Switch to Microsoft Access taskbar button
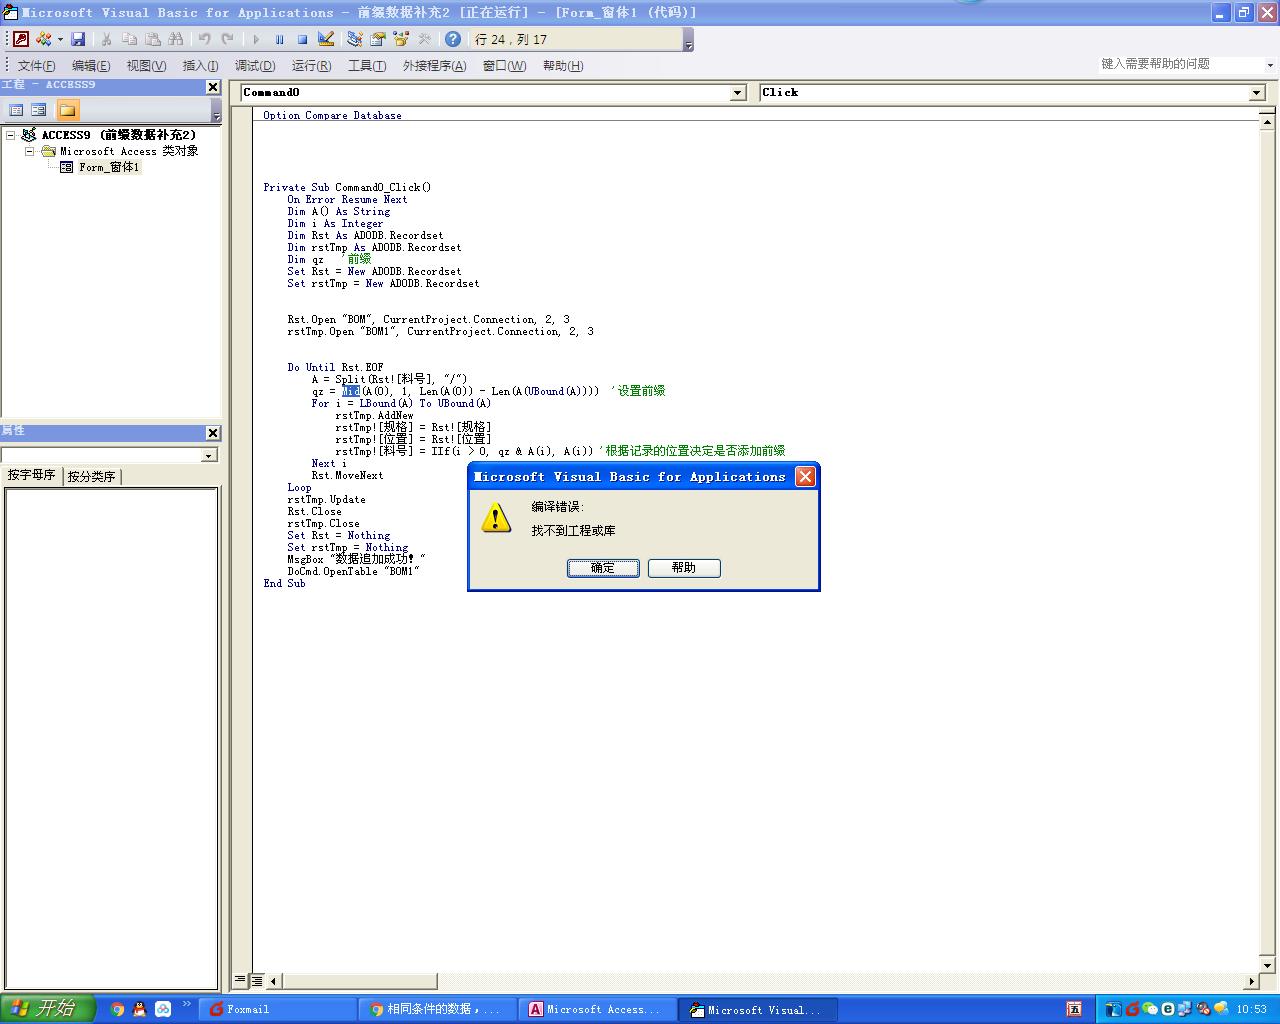Screen dimensions: 1280x1024 point(597,1010)
